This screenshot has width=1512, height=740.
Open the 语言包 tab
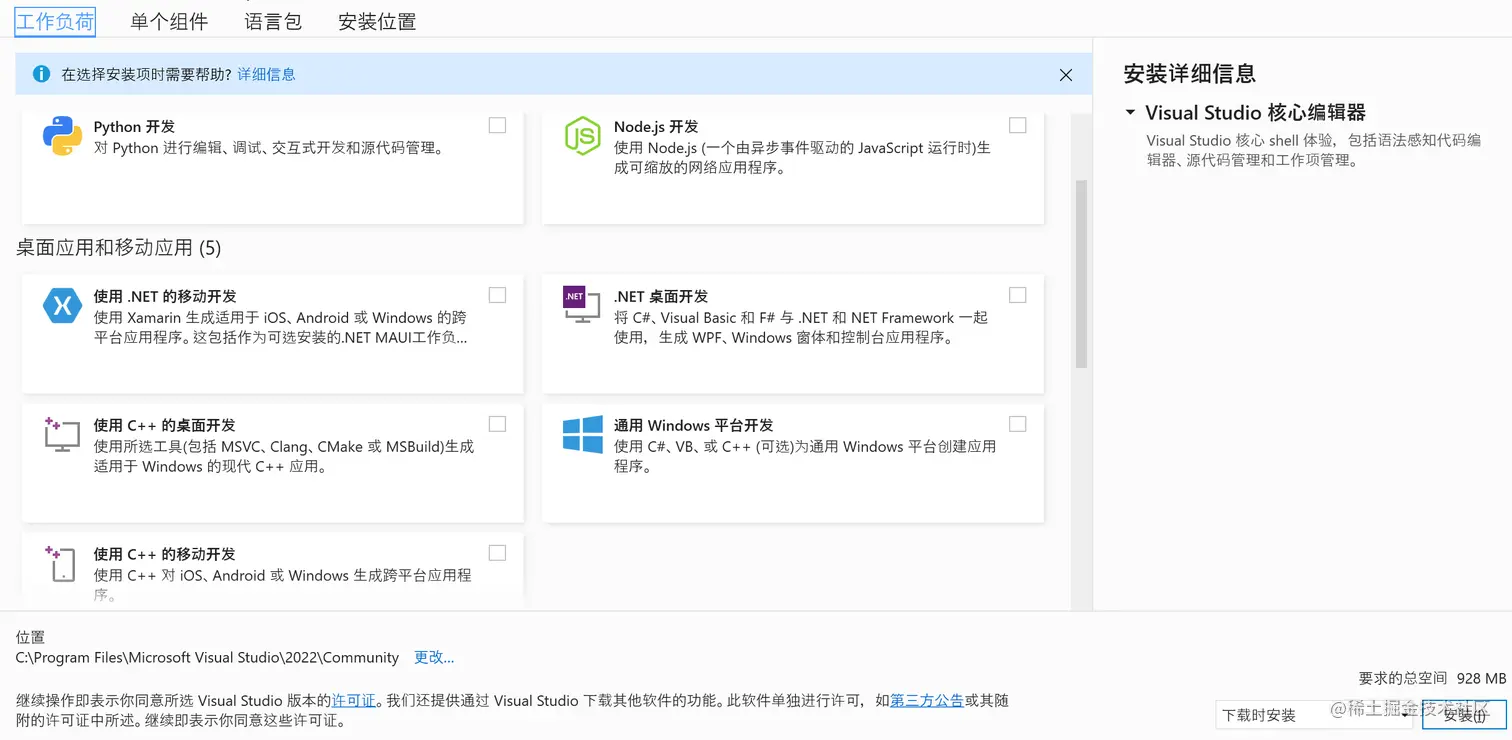pos(273,21)
